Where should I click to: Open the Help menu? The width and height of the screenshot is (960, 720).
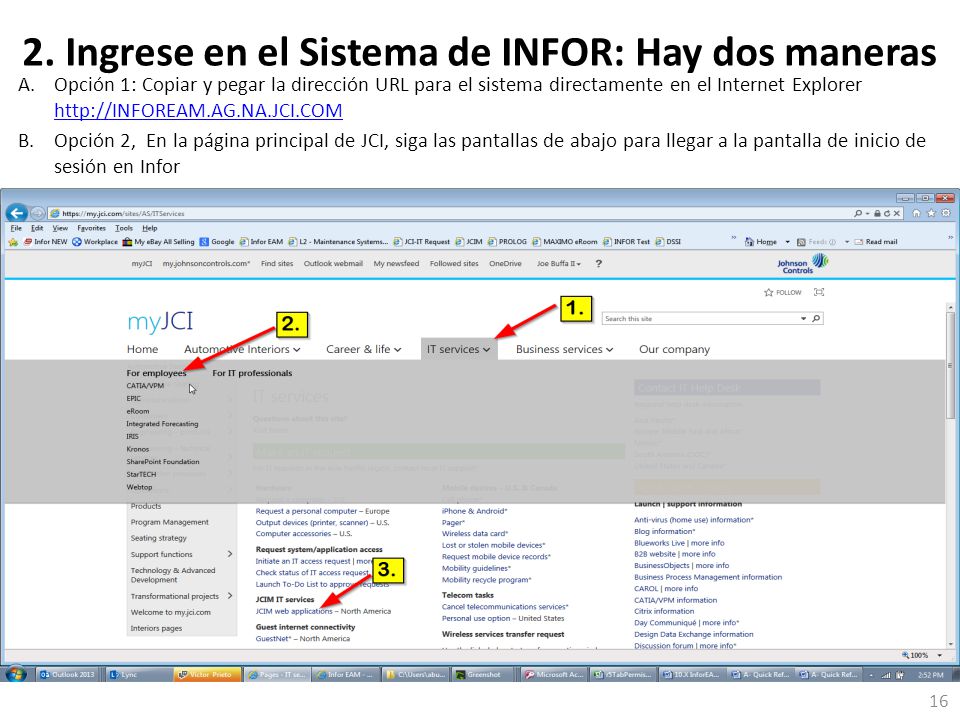(x=149, y=228)
